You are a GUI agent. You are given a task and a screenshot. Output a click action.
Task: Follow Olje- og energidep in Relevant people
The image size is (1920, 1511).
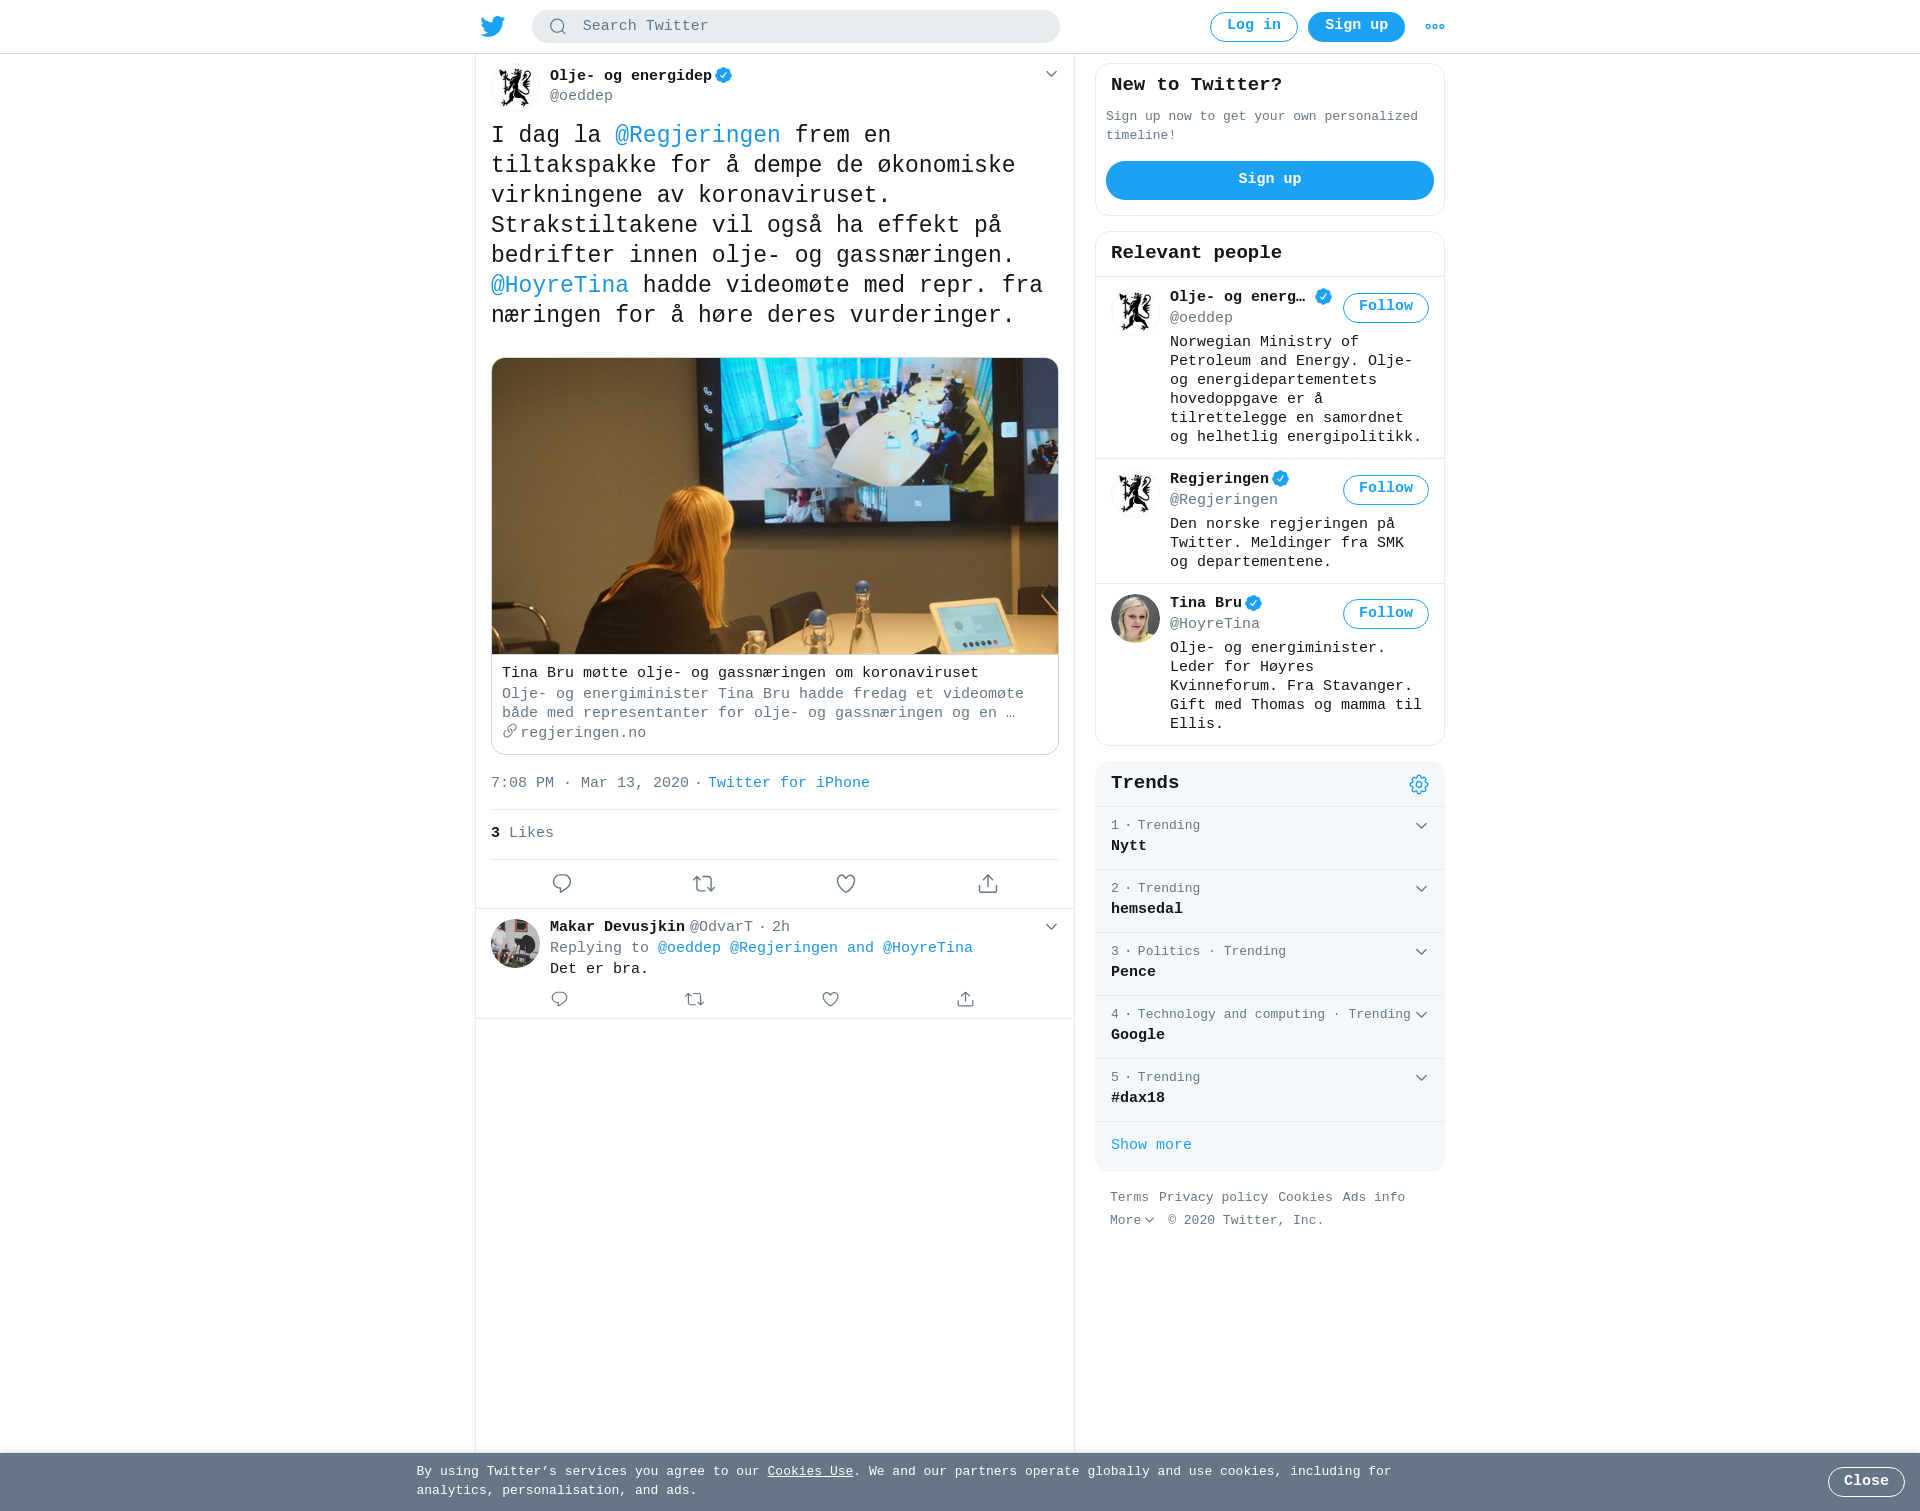point(1386,308)
